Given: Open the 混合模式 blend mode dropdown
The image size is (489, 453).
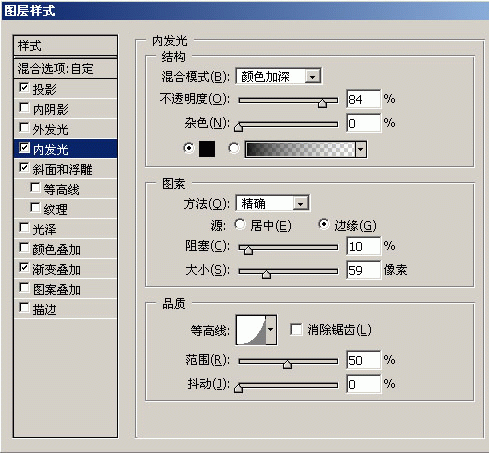Looking at the screenshot, I should (x=278, y=77).
